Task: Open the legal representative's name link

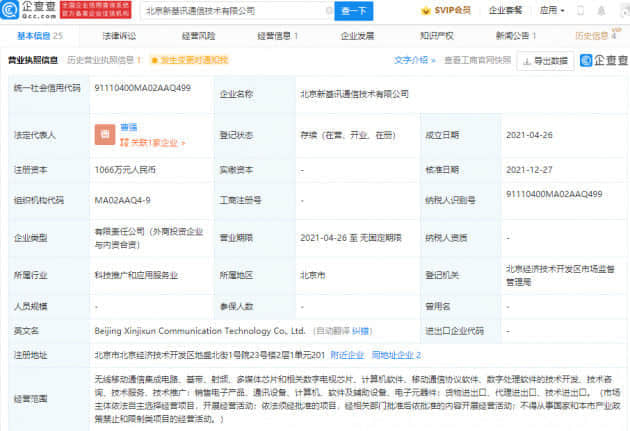Action: tap(129, 127)
